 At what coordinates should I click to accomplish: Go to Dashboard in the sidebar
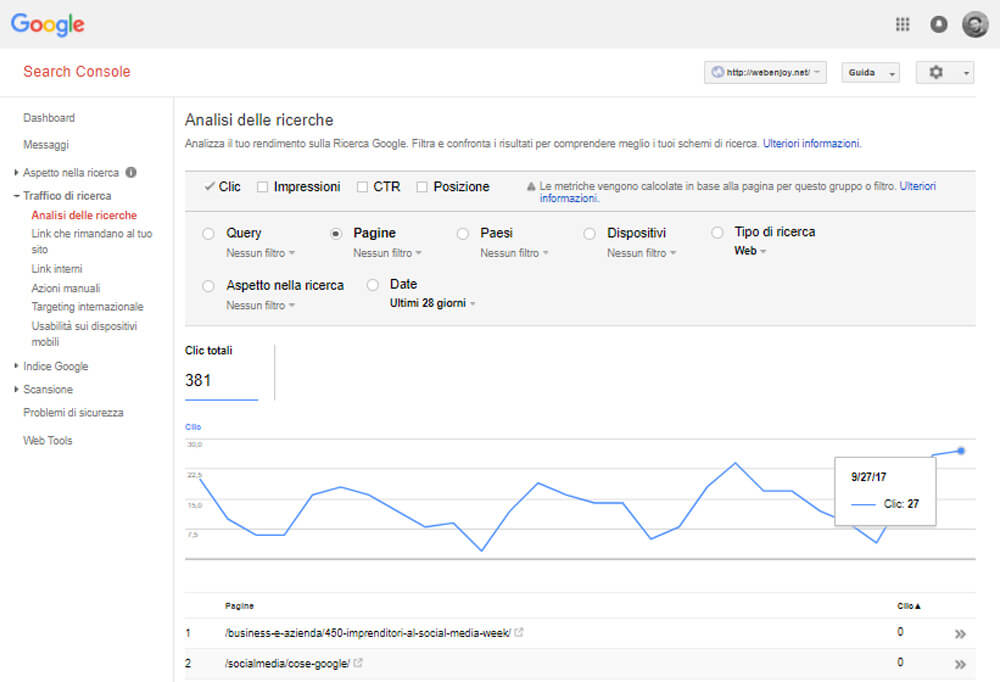pyautogui.click(x=49, y=118)
